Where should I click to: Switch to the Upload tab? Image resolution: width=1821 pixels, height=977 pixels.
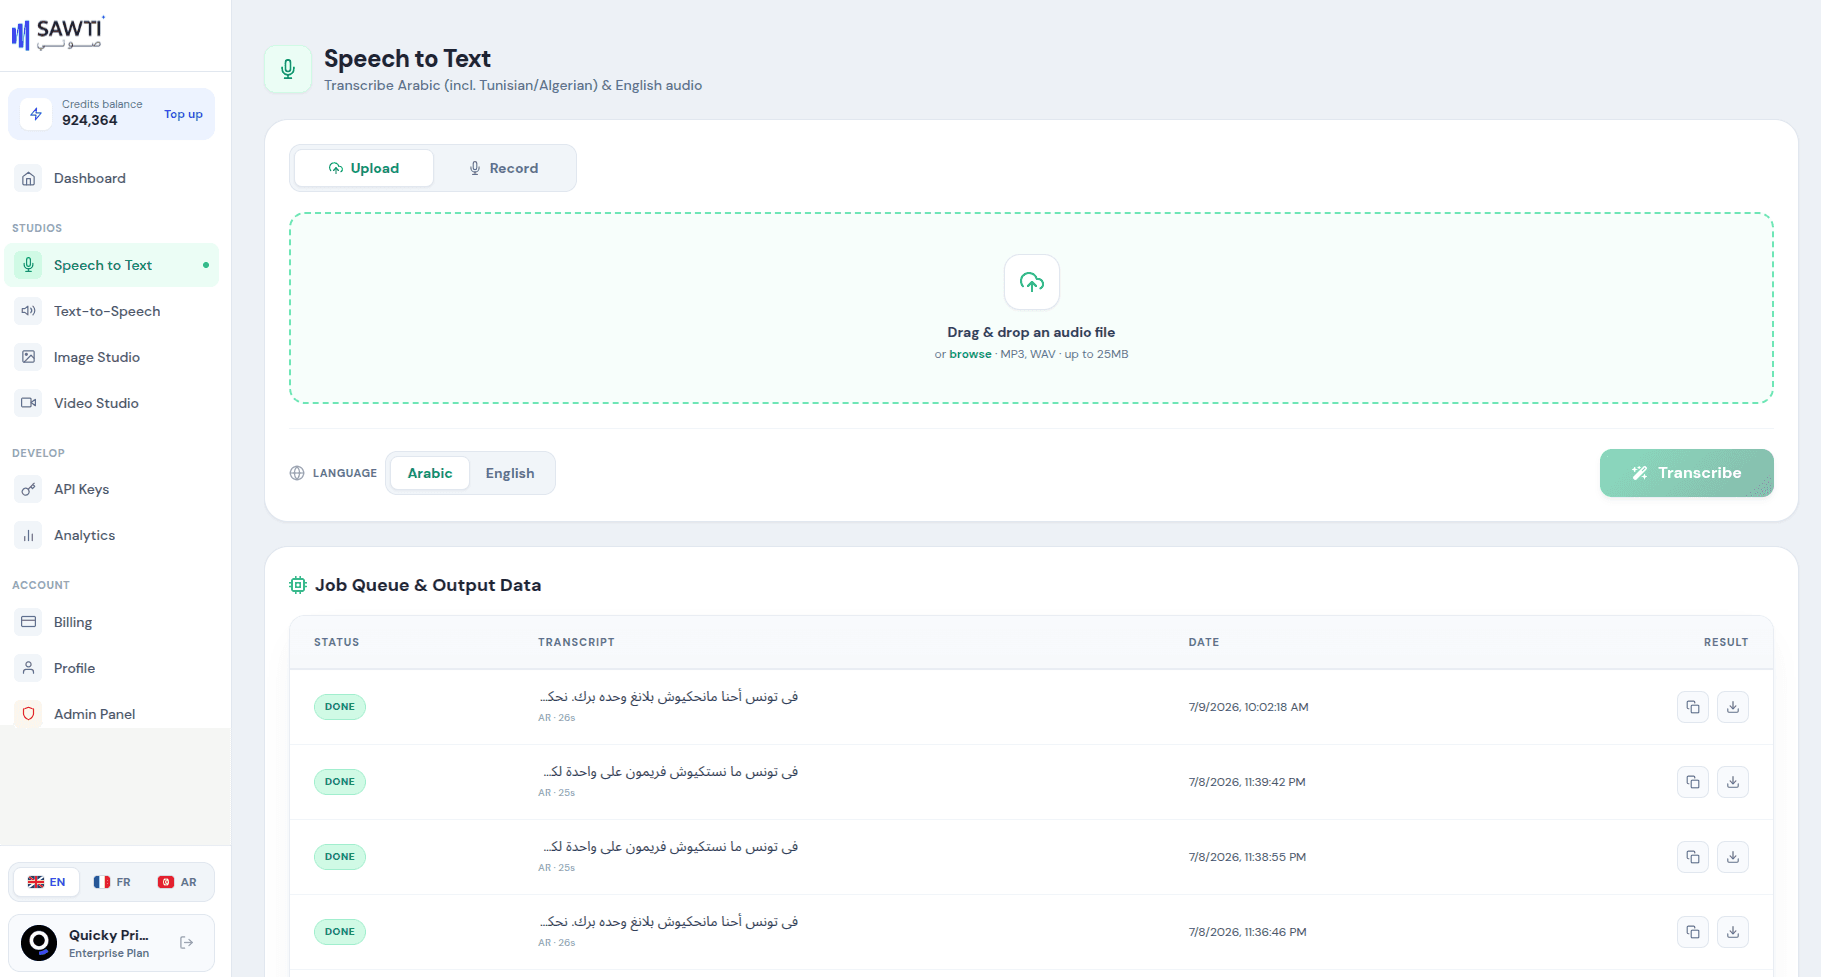coord(364,168)
